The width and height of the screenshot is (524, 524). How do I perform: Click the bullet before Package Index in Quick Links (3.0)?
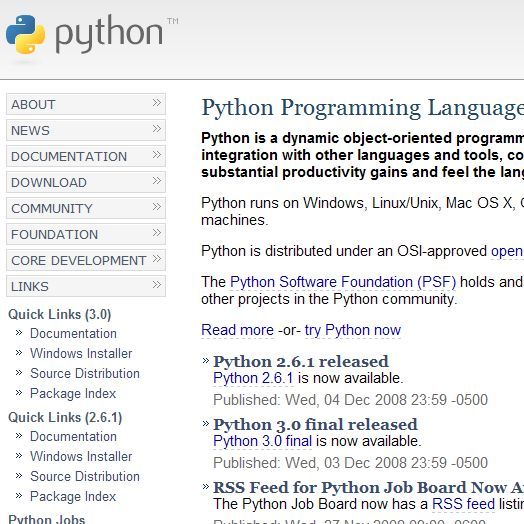point(19,393)
